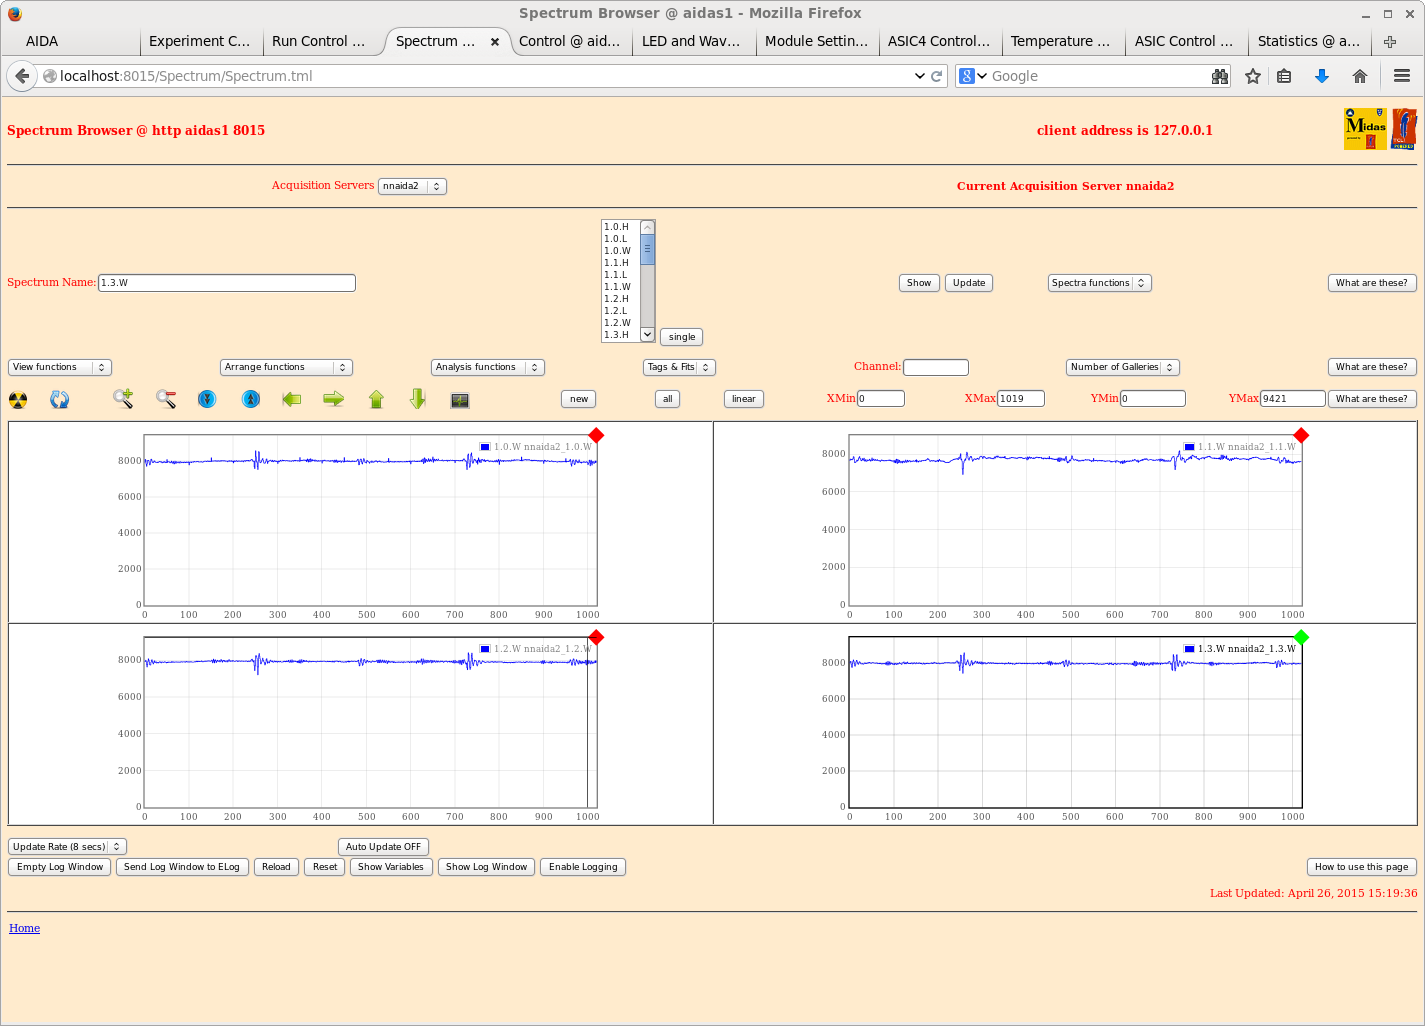Viewport: 1425px width, 1026px height.
Task: Click the linear scale button
Action: [744, 399]
